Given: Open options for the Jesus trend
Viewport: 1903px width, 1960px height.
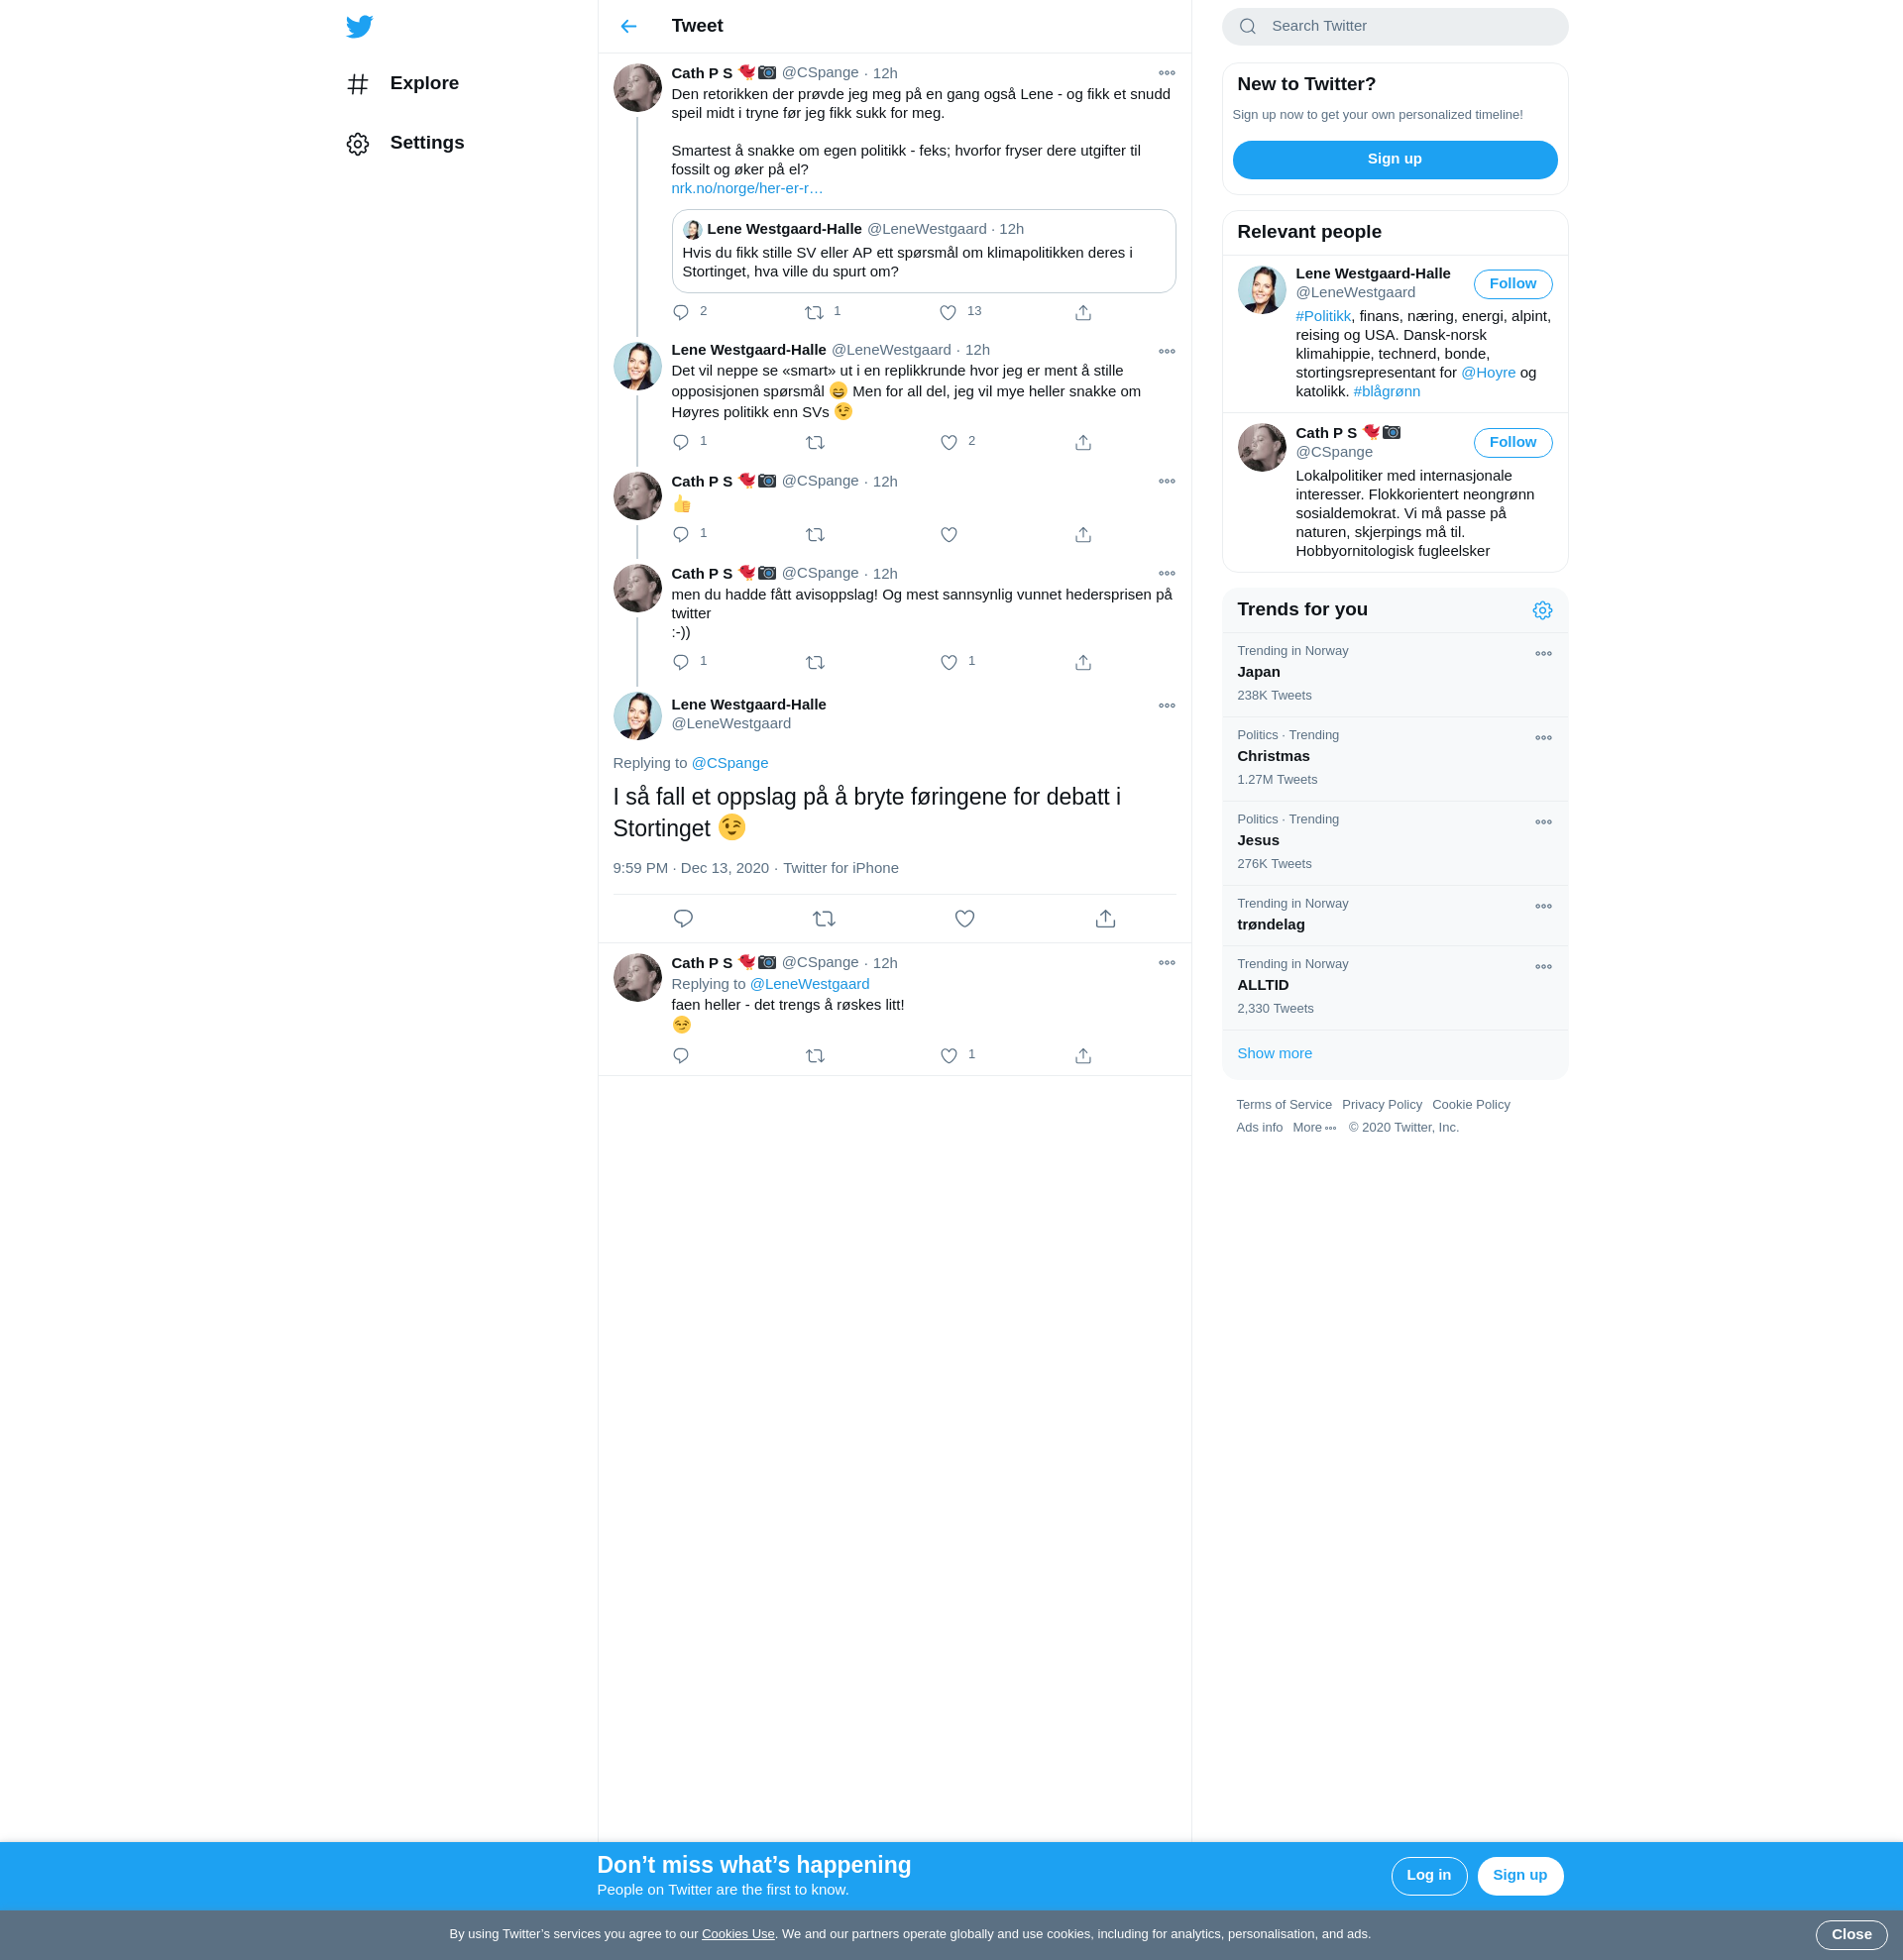Looking at the screenshot, I should (x=1543, y=822).
